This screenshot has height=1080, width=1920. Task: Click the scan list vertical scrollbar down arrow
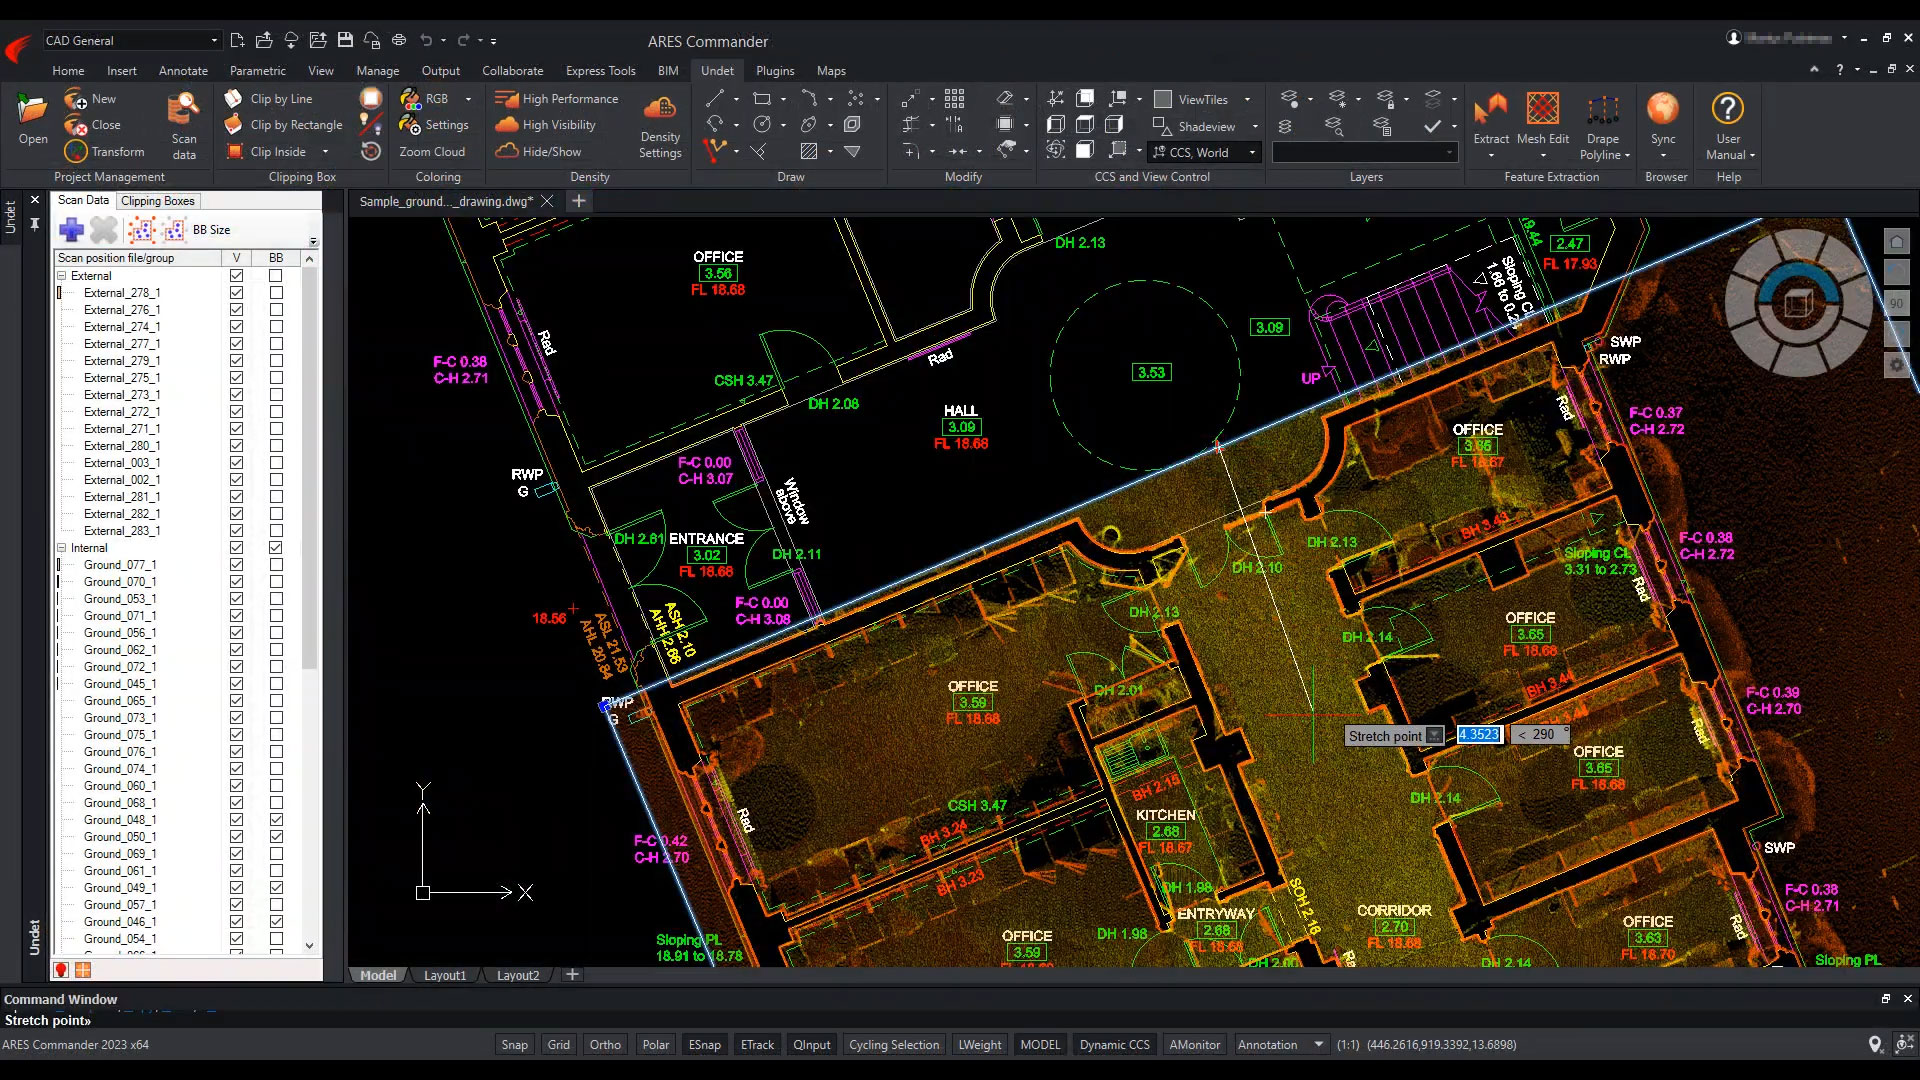click(x=309, y=945)
